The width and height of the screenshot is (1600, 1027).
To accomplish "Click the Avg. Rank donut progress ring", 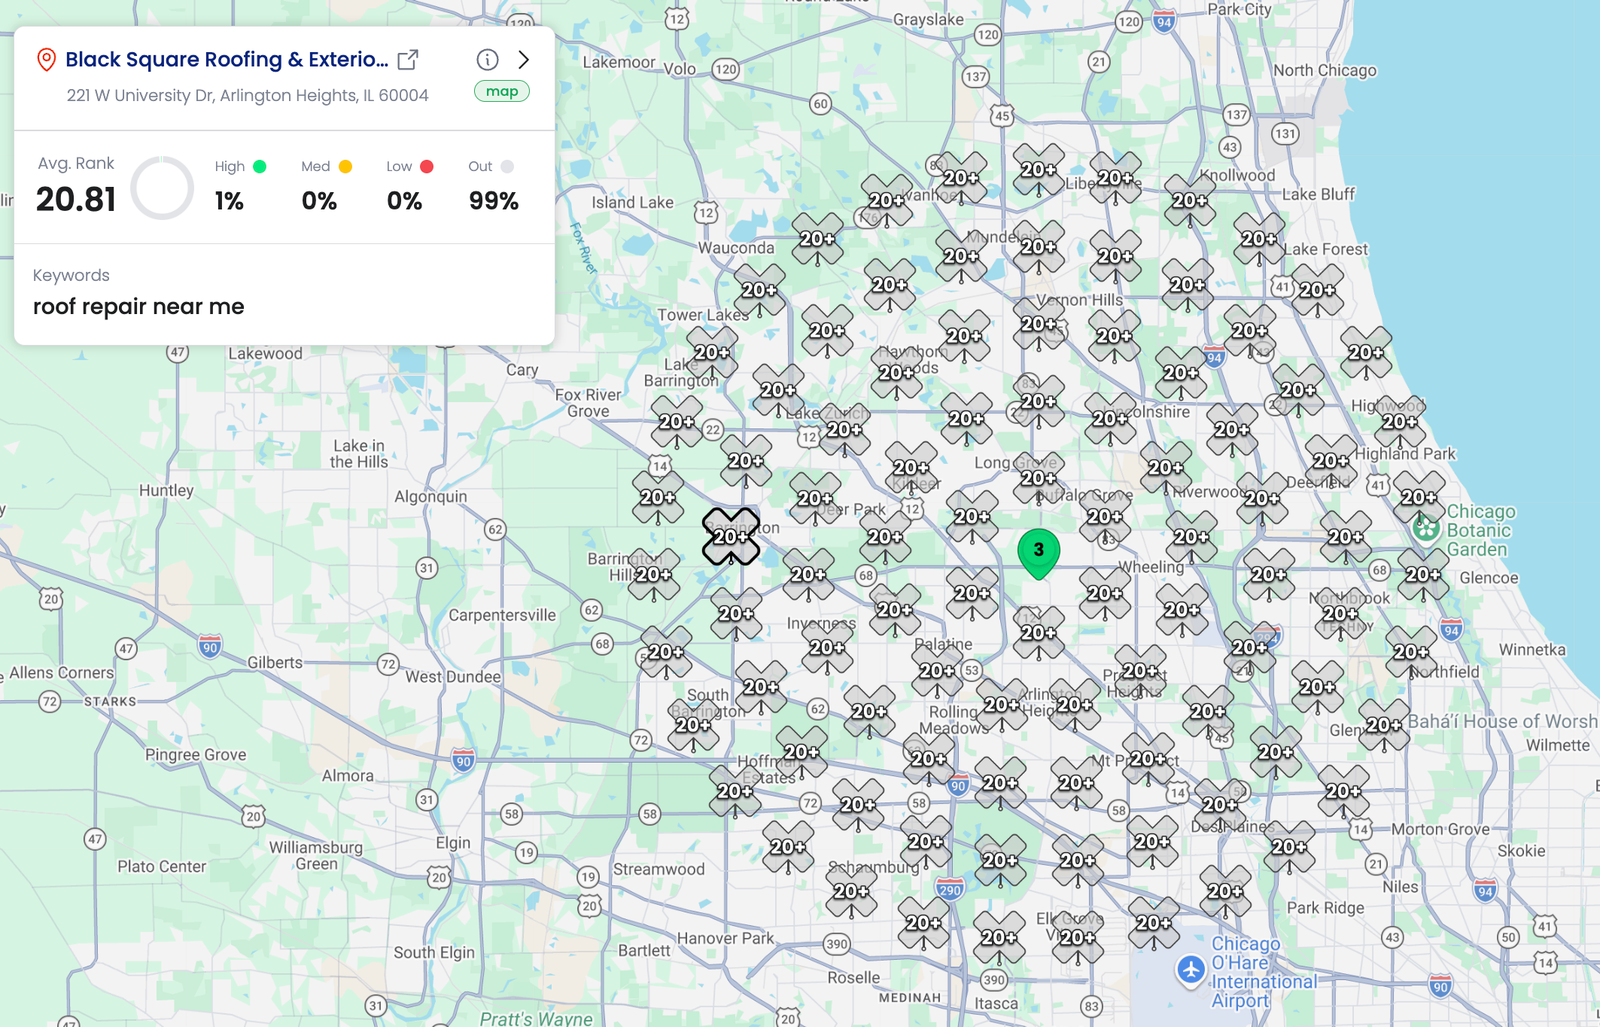I will (x=160, y=186).
